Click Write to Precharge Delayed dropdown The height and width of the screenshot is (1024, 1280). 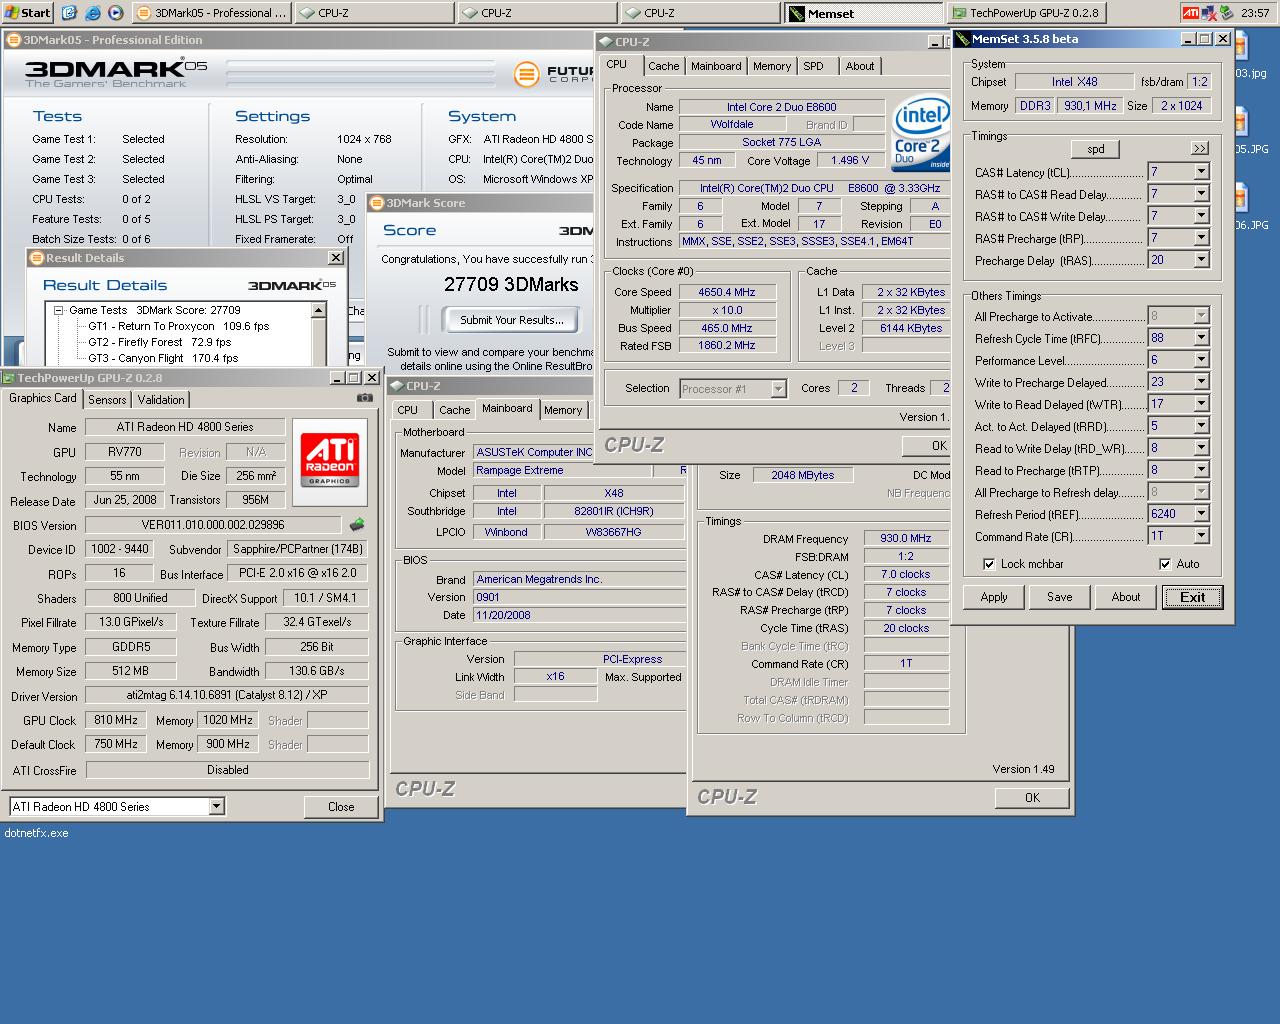coord(1201,382)
